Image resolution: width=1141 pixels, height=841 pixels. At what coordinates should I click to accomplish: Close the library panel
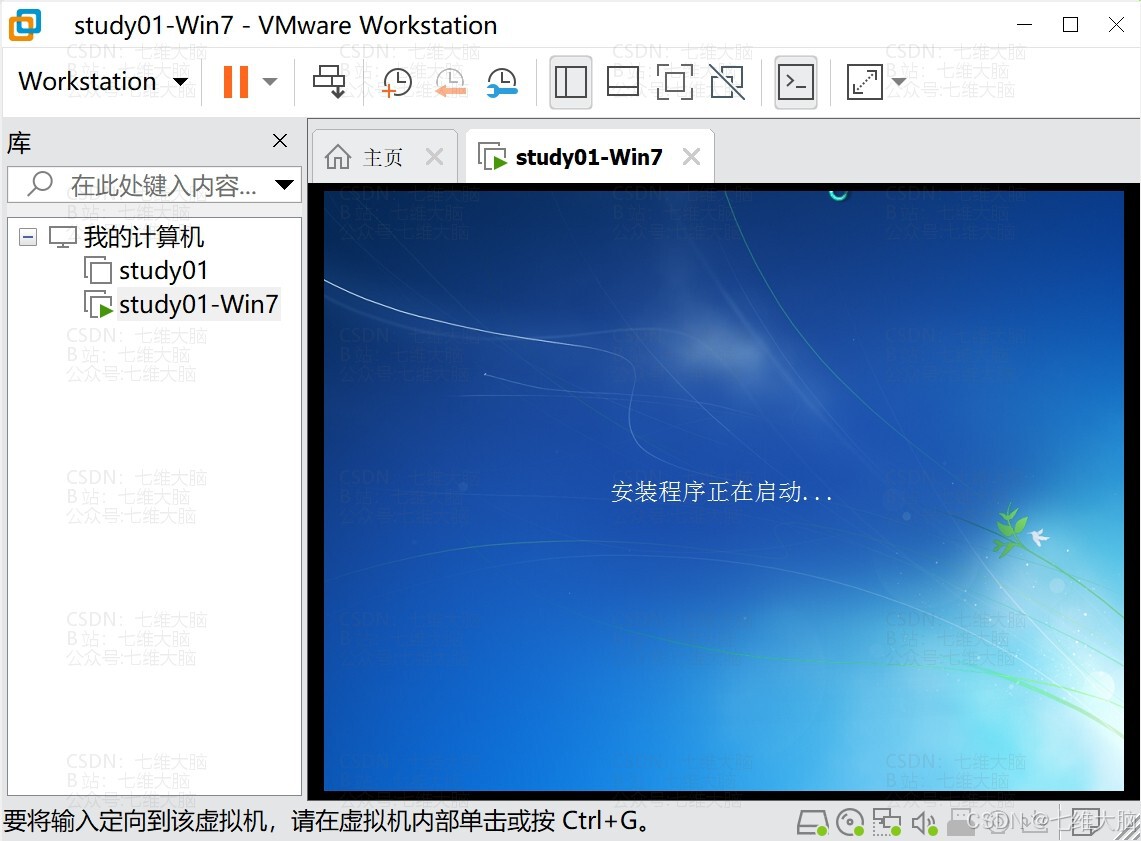click(x=280, y=140)
